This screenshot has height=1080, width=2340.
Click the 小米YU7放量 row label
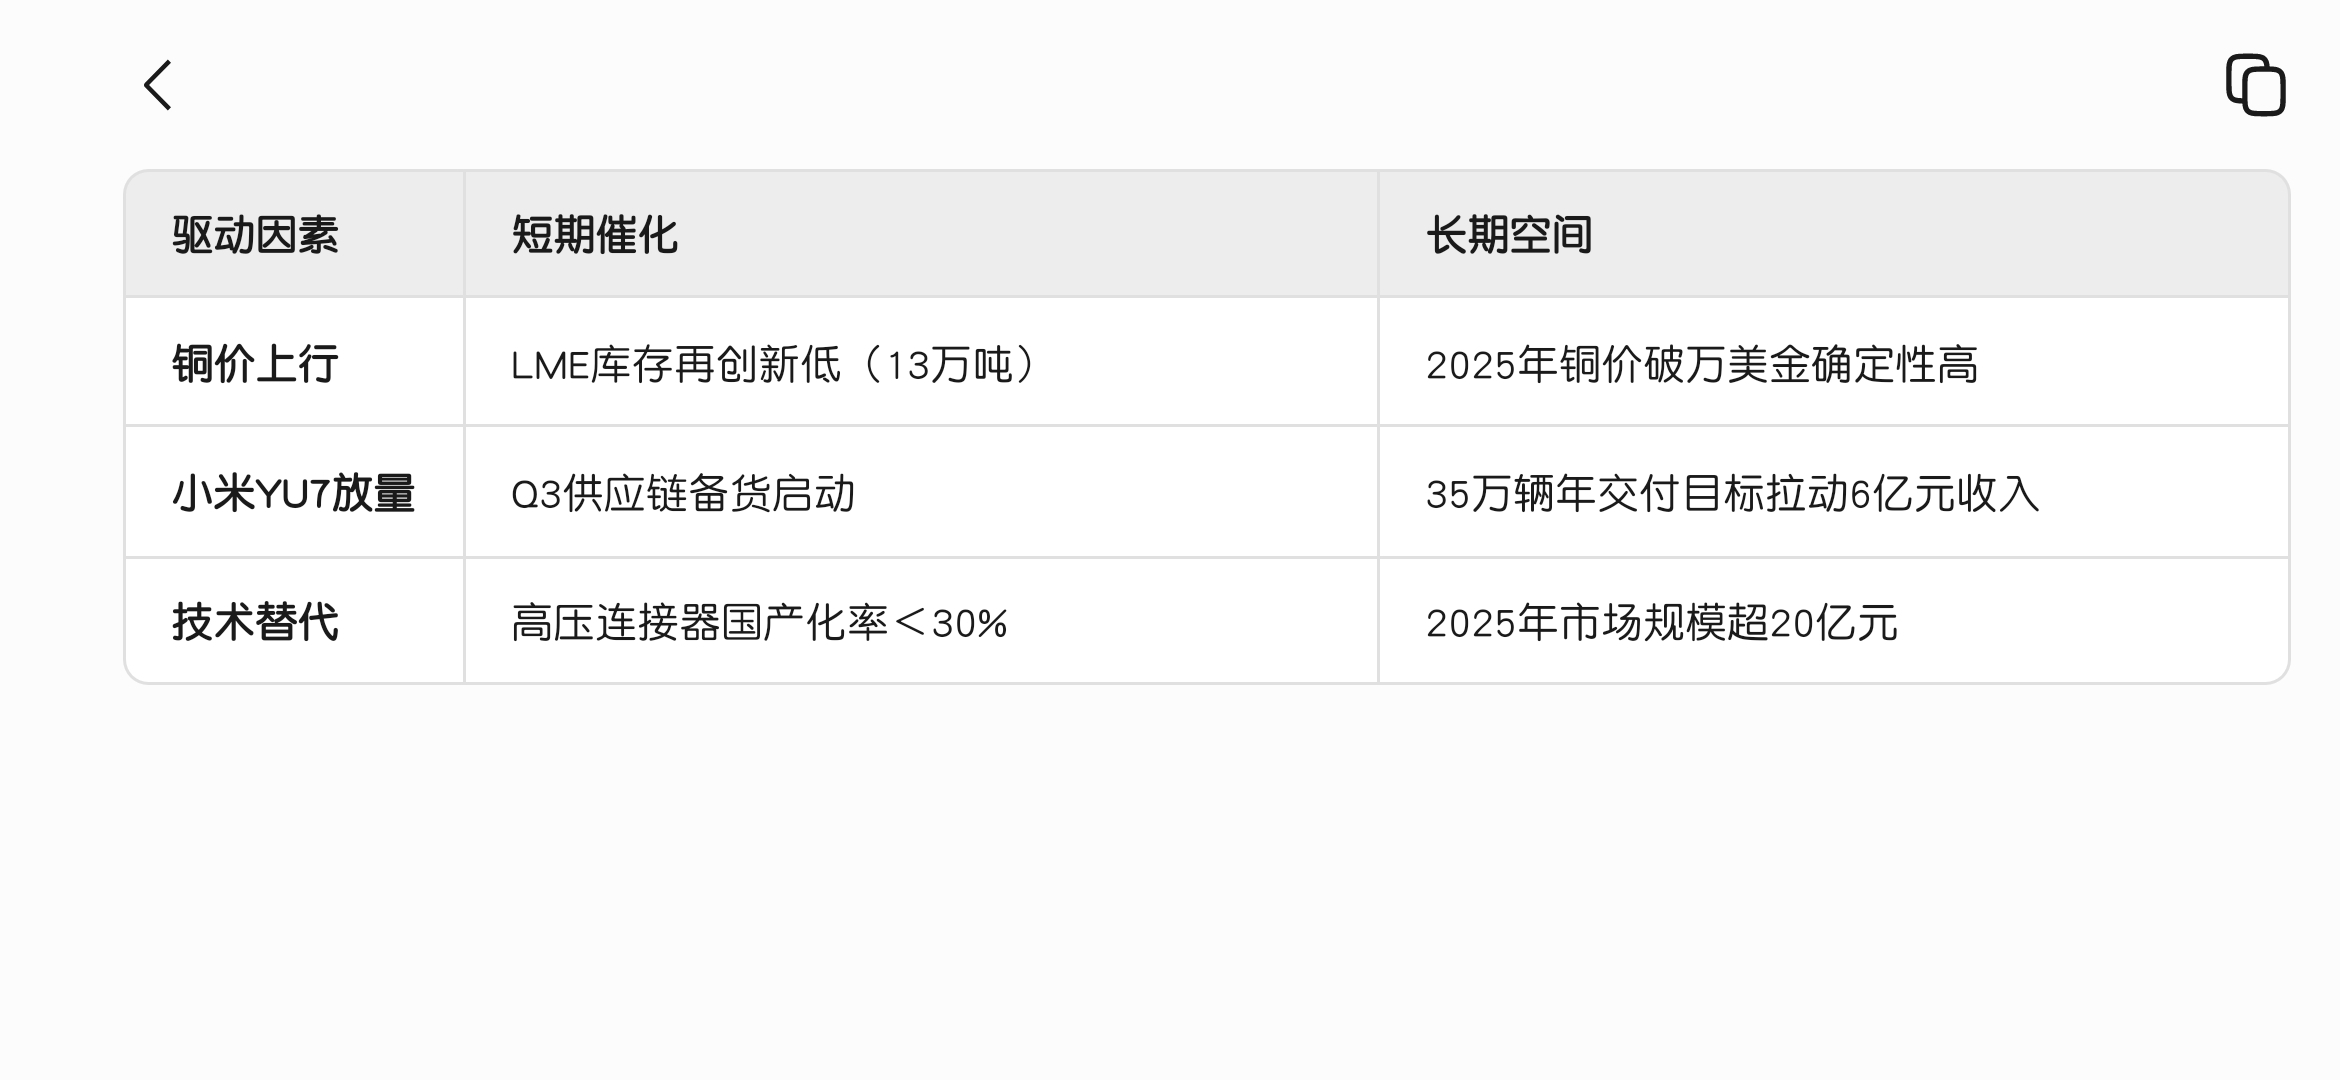[293, 494]
